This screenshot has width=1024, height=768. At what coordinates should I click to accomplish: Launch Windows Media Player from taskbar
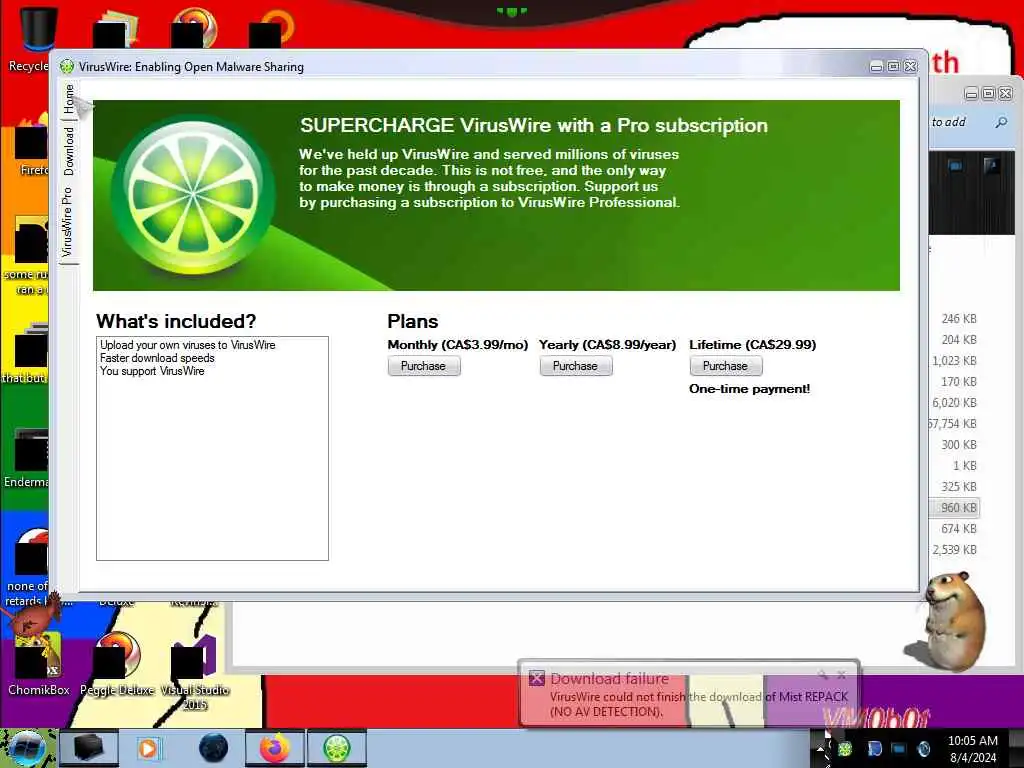click(x=148, y=748)
